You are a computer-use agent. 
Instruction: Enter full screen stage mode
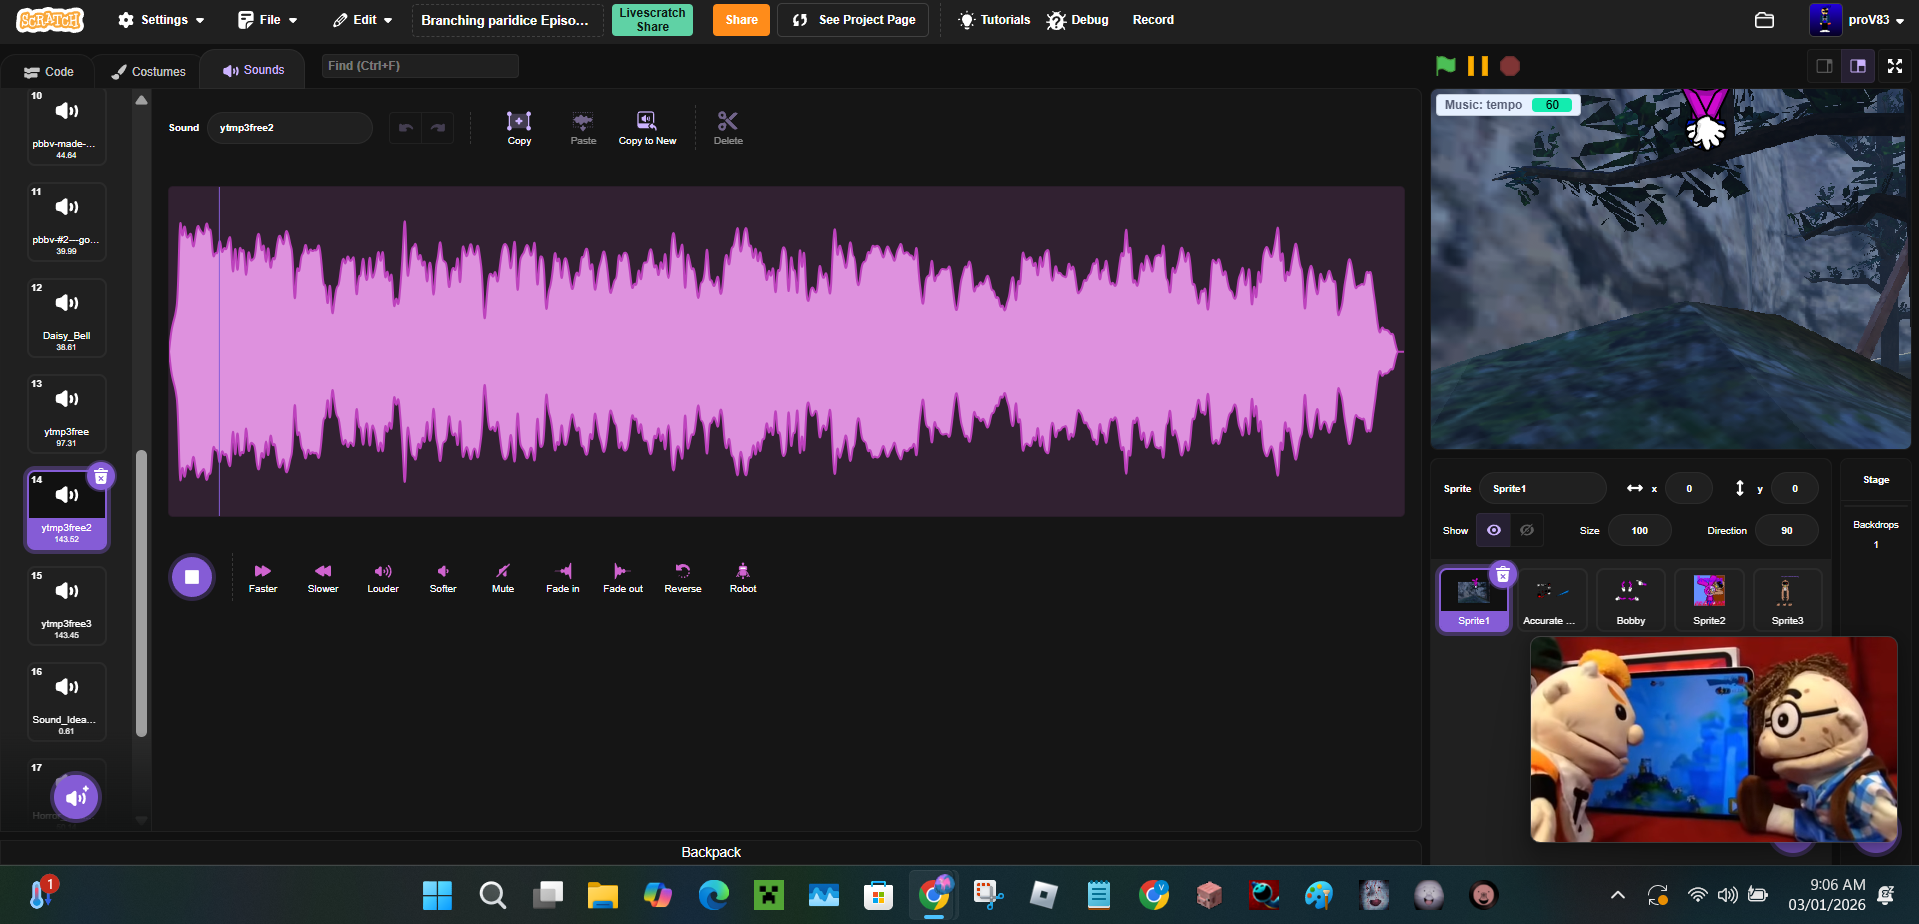(x=1894, y=66)
